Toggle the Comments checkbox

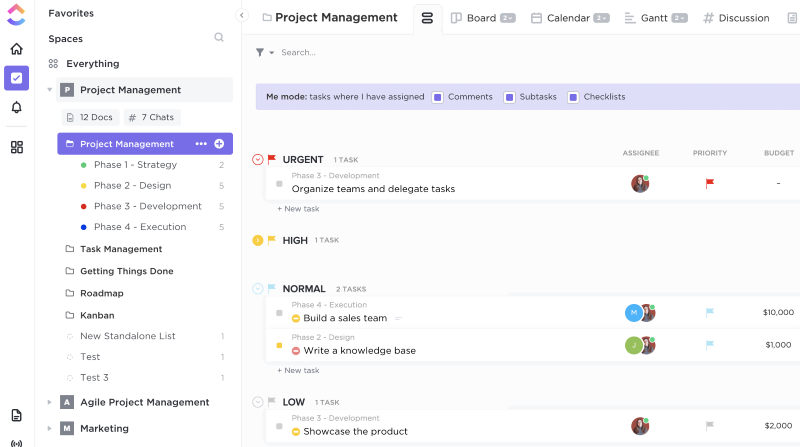438,97
